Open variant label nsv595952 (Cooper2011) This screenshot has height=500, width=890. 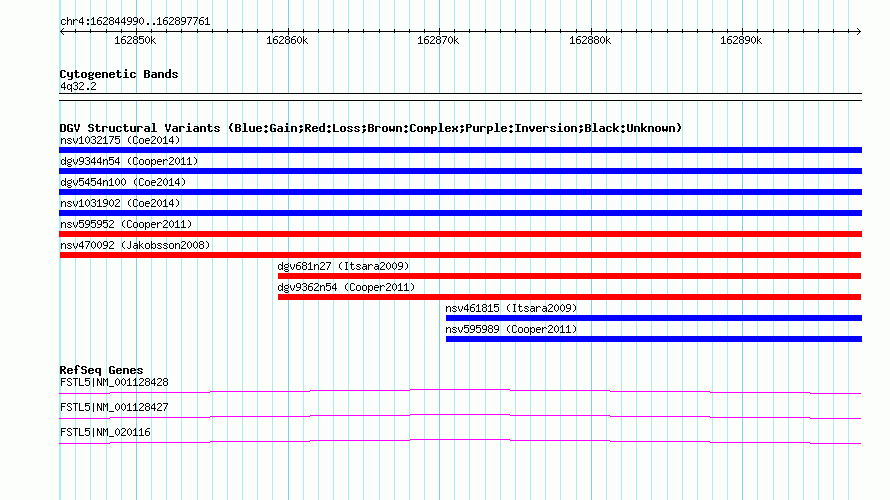coord(126,224)
